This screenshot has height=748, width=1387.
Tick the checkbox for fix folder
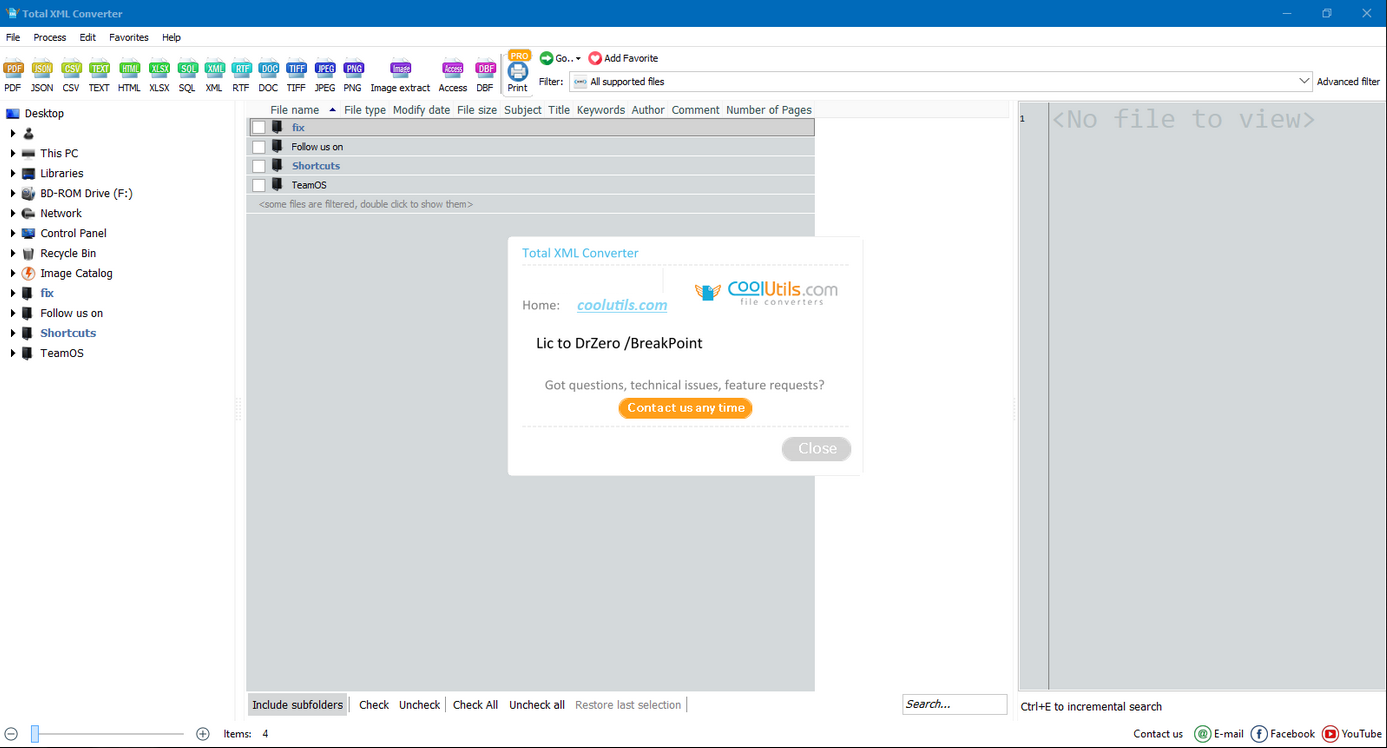click(259, 128)
